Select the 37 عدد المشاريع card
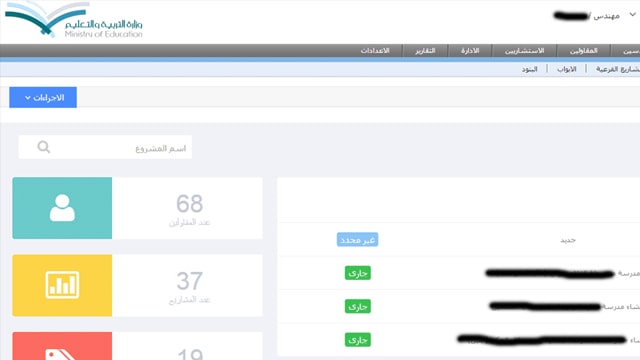 187,285
